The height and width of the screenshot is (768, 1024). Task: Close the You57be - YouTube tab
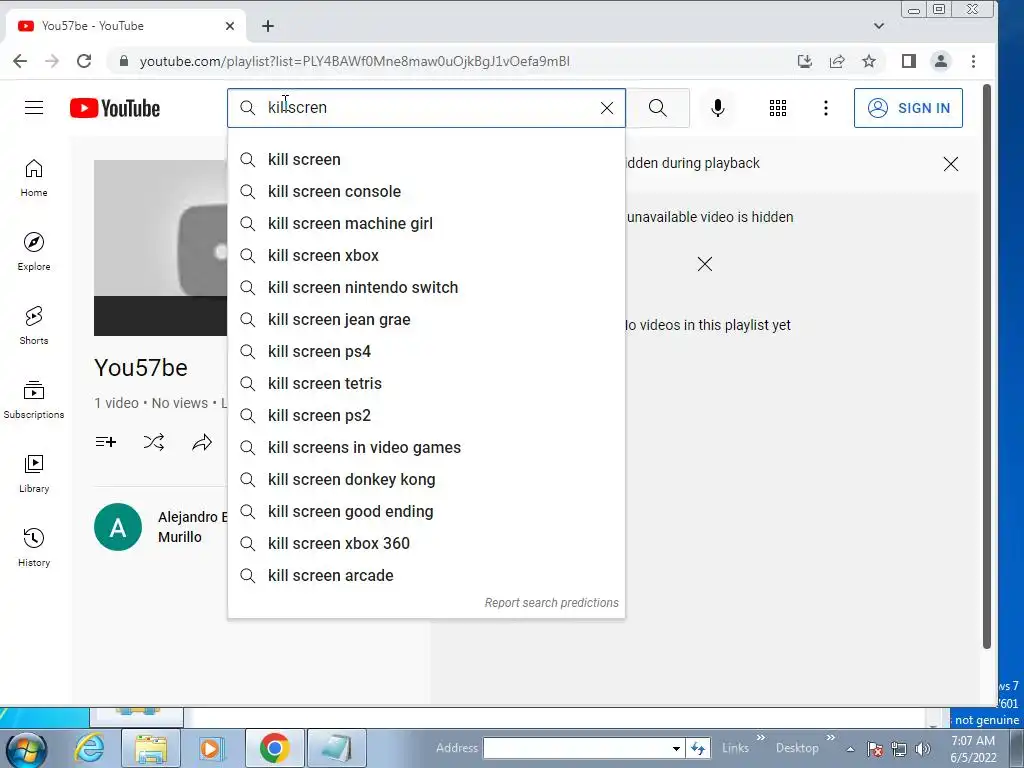(230, 26)
